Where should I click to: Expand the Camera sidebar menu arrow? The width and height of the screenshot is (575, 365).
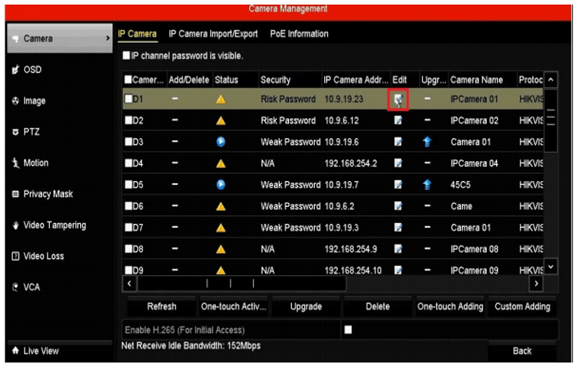(x=107, y=38)
